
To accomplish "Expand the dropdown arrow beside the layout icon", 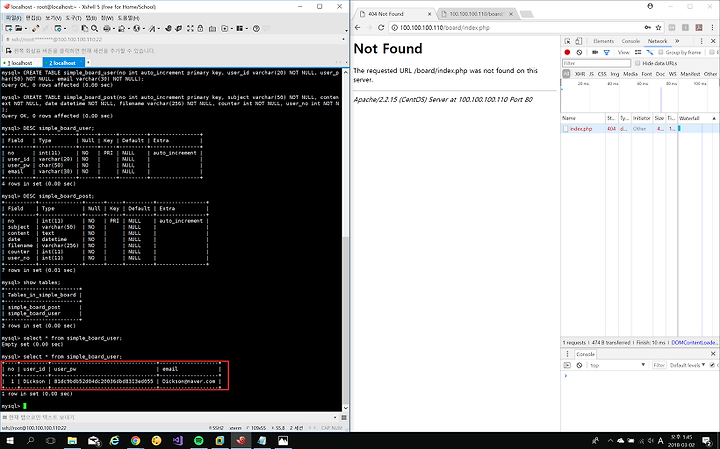I will click(246, 28).
